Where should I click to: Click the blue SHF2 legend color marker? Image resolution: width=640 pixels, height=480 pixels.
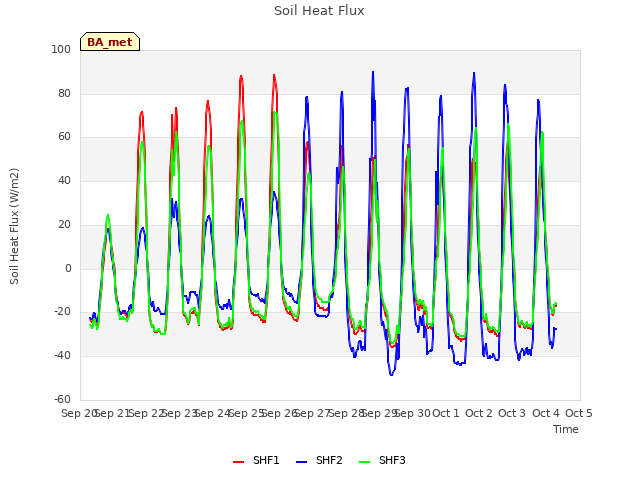click(301, 461)
